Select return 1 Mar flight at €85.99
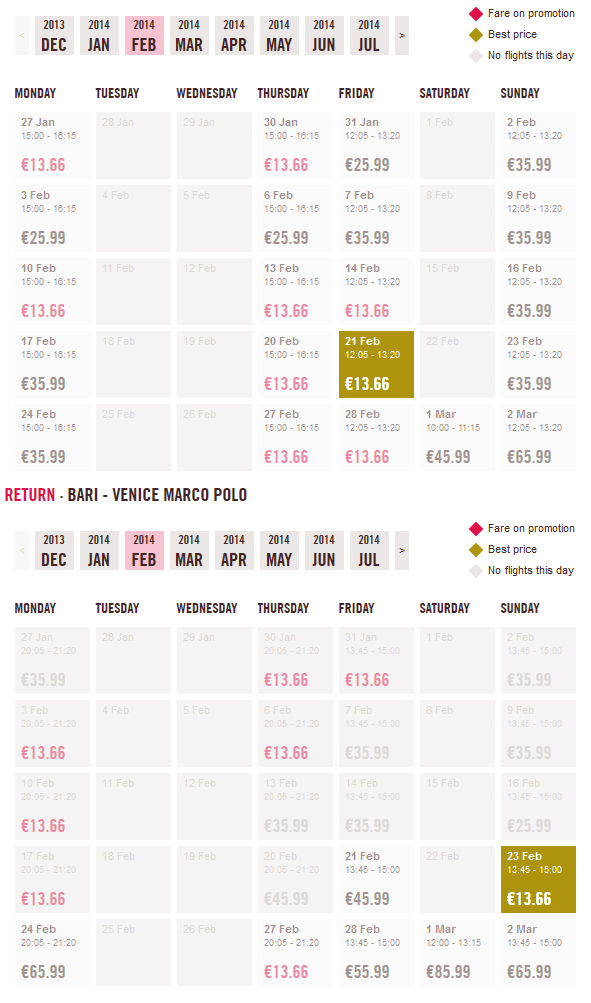591x1003 pixels. [x=457, y=952]
